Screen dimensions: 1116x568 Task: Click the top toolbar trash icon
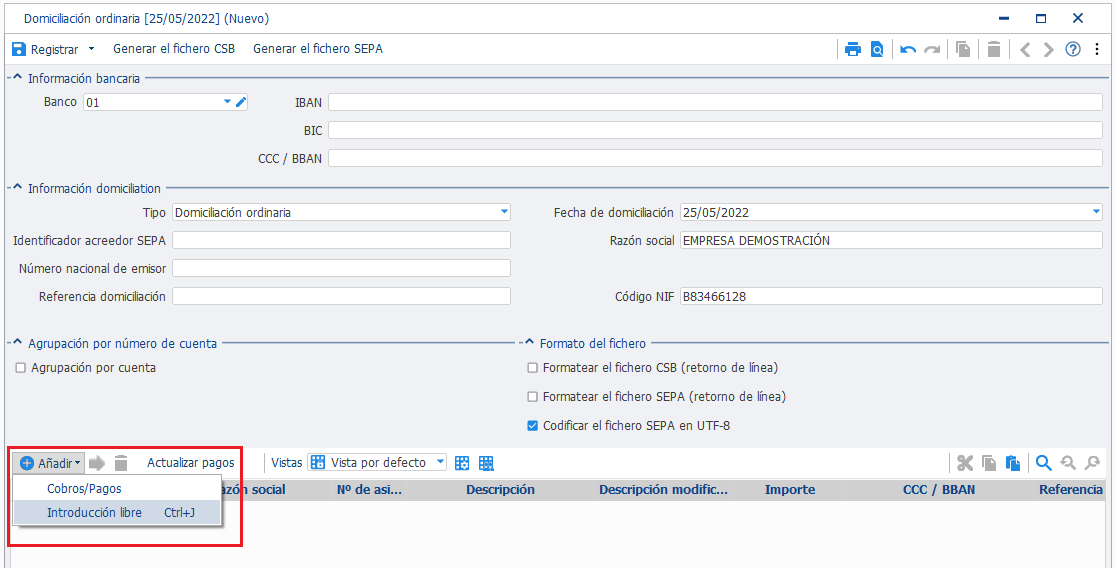tap(994, 49)
